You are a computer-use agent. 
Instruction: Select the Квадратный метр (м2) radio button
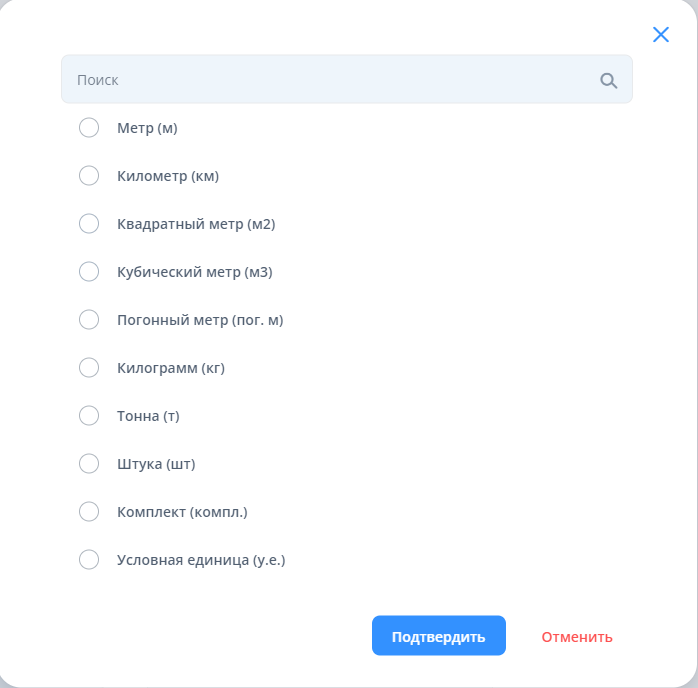(x=89, y=224)
